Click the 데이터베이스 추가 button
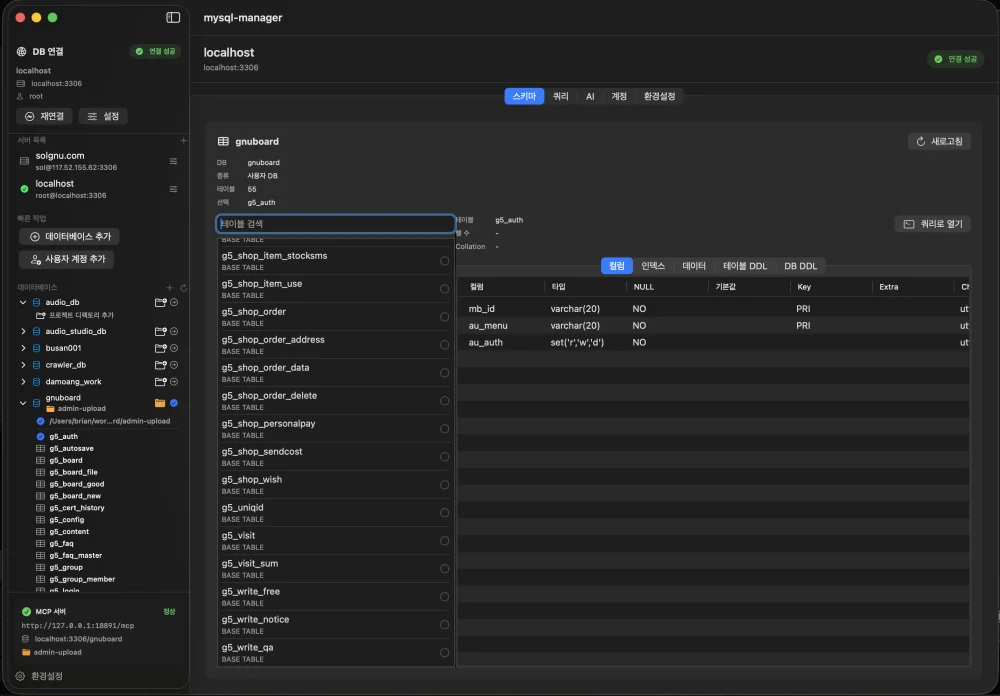The width and height of the screenshot is (1000, 696). 70,237
